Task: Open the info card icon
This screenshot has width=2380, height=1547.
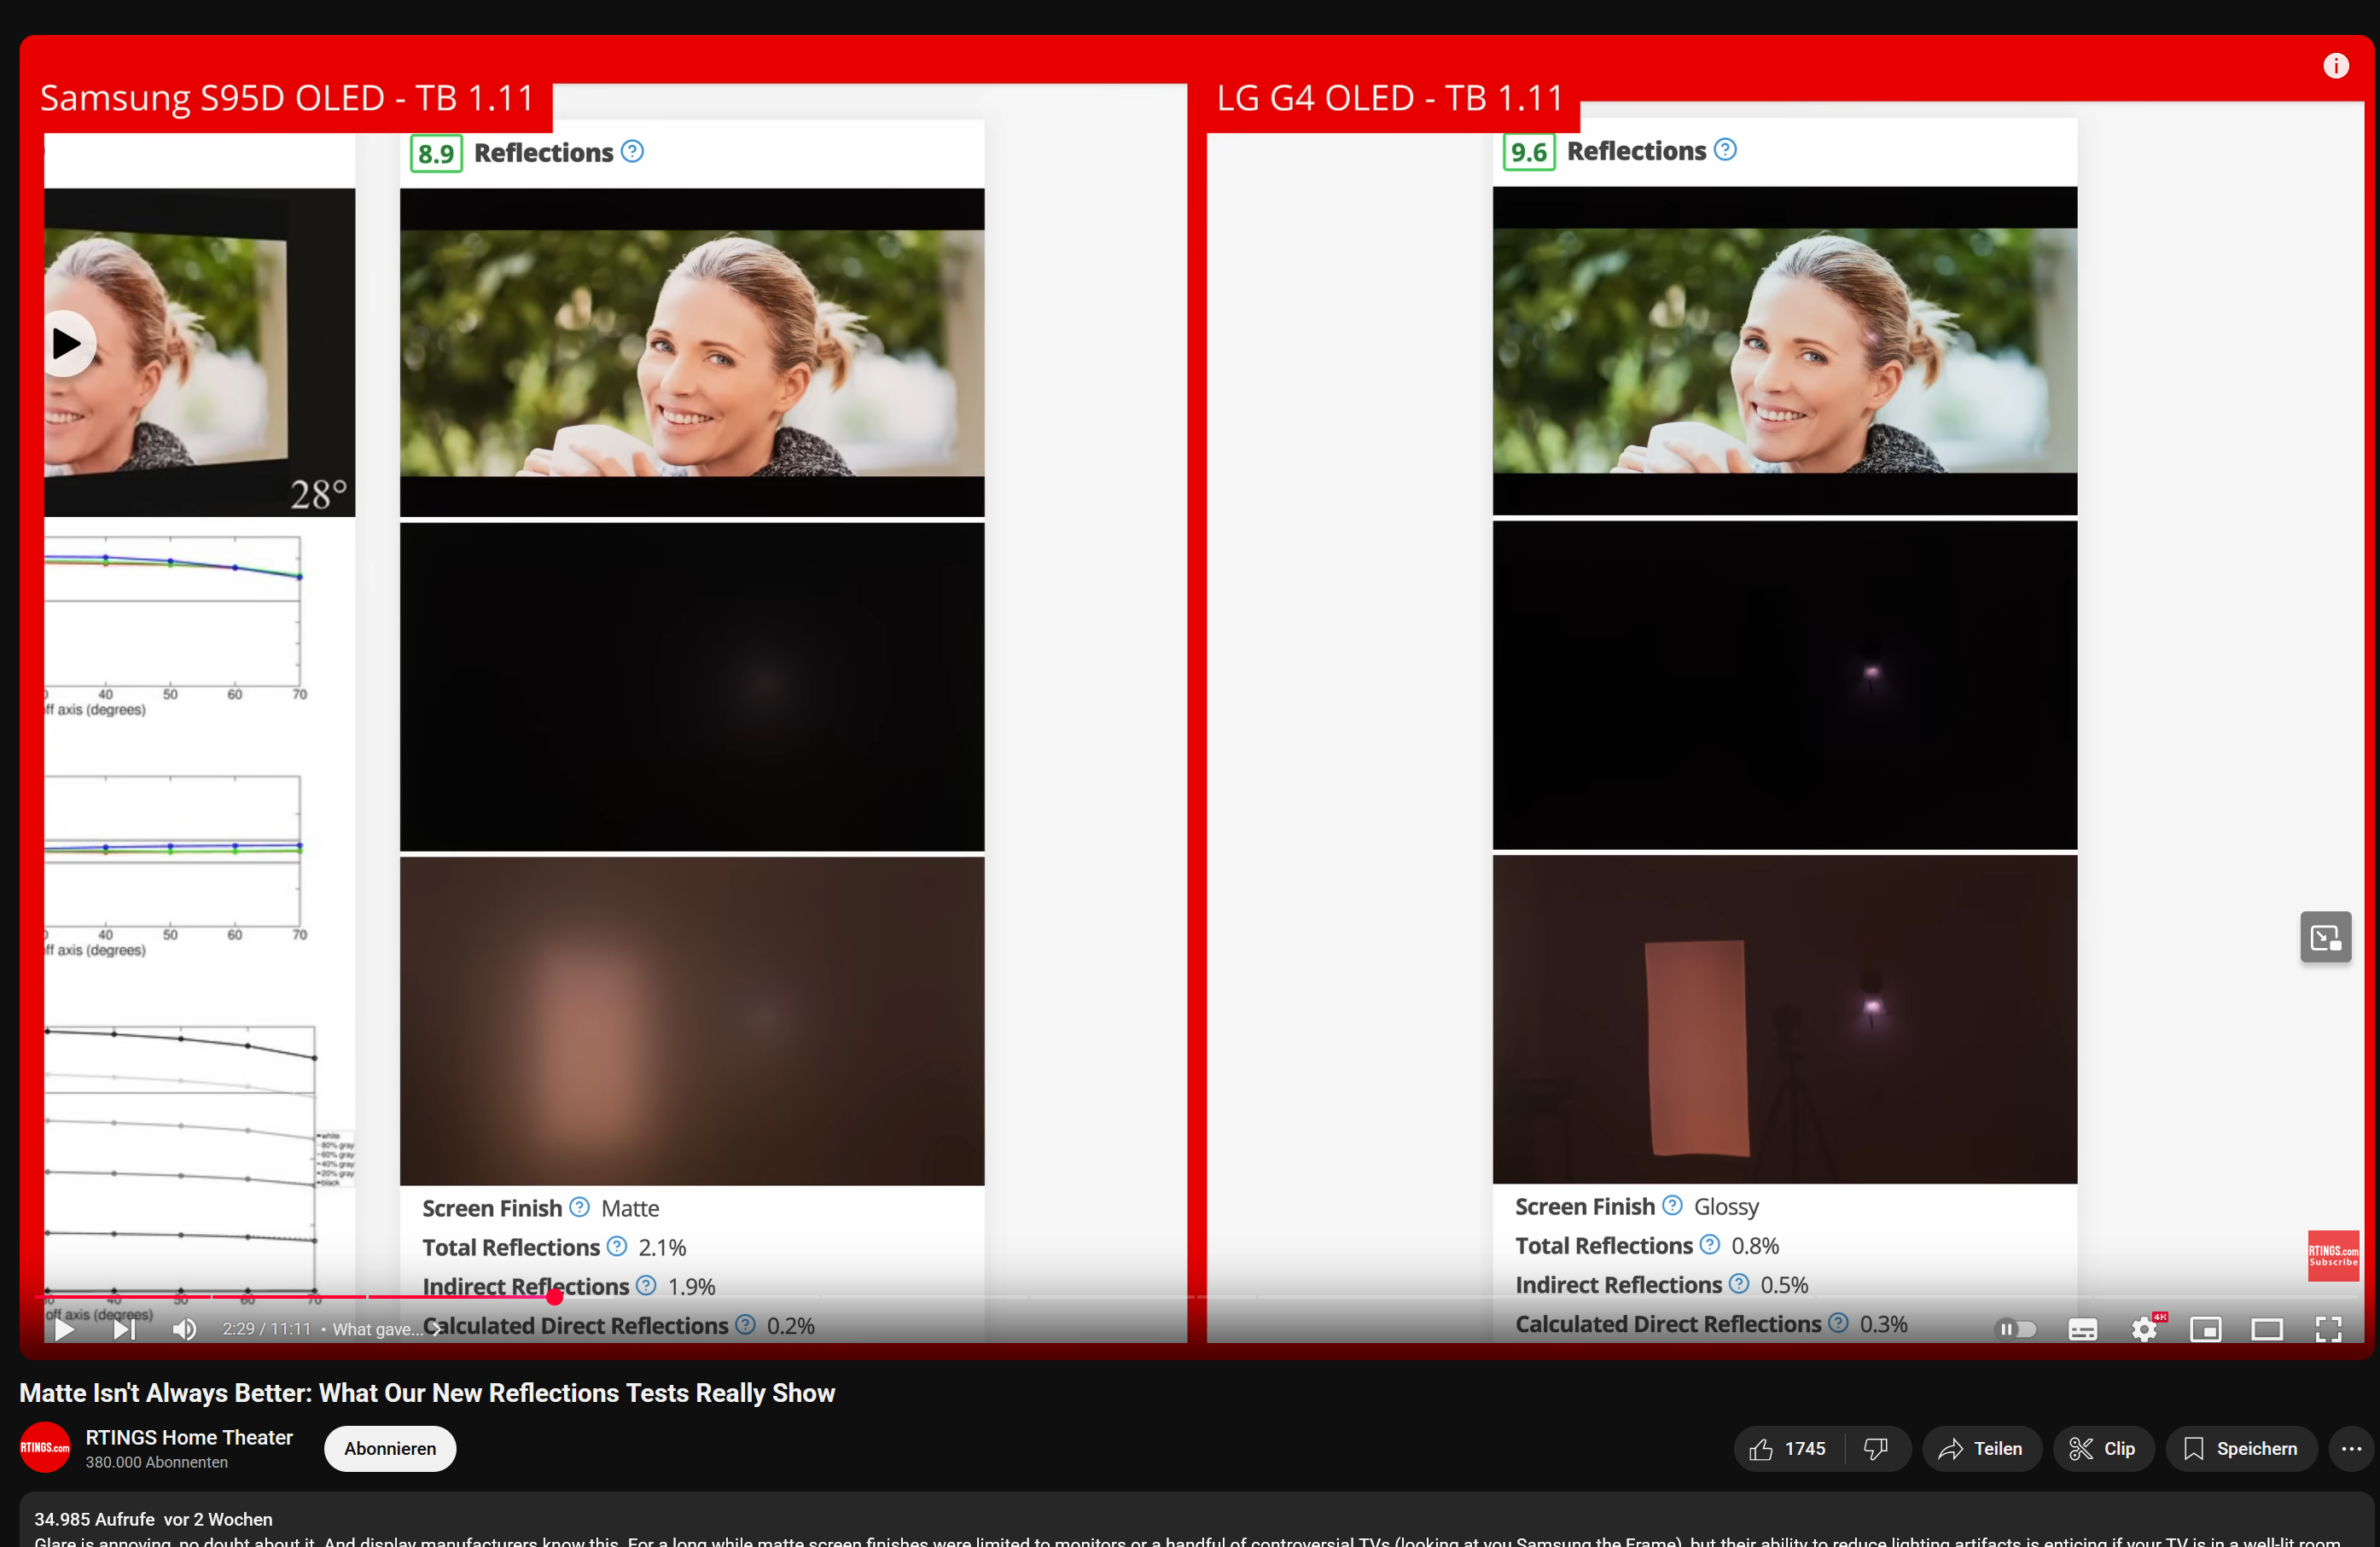Action: (x=2335, y=66)
